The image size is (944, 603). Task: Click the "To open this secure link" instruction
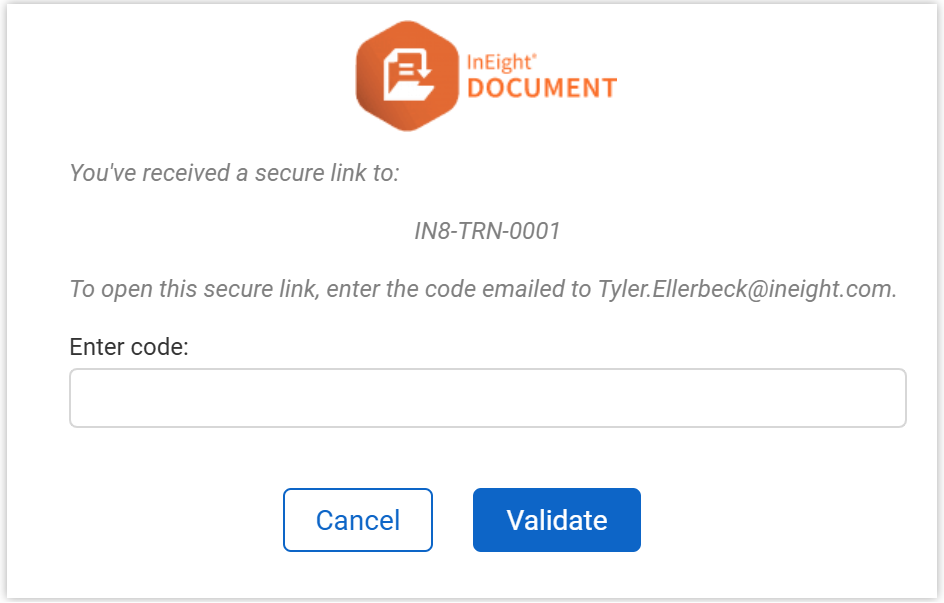tap(181, 289)
